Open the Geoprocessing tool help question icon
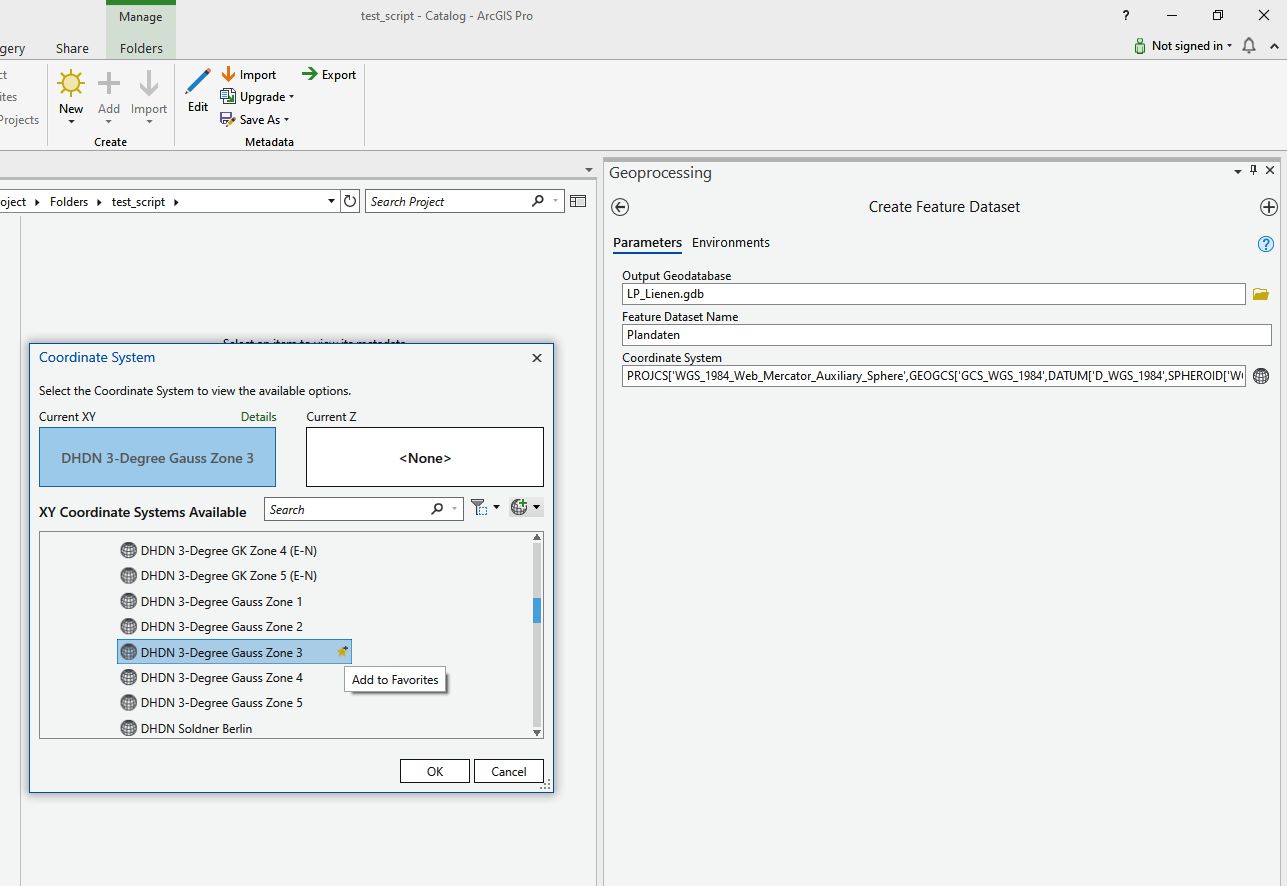 (1265, 244)
